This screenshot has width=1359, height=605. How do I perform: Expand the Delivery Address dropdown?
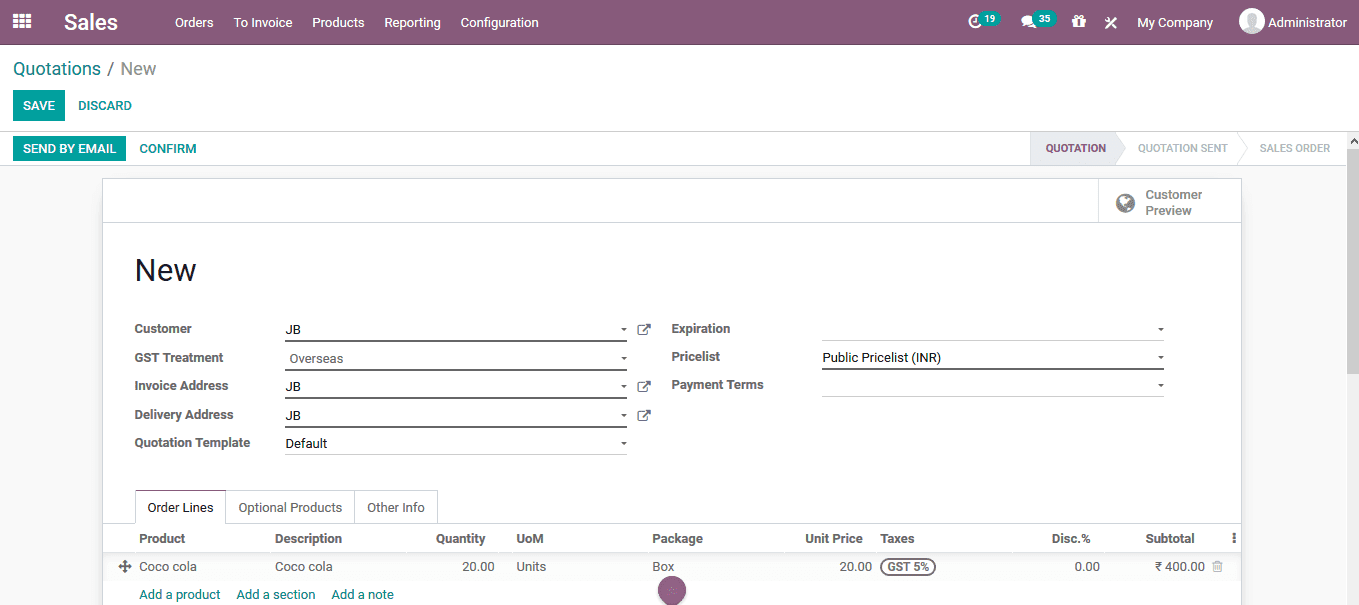click(623, 415)
